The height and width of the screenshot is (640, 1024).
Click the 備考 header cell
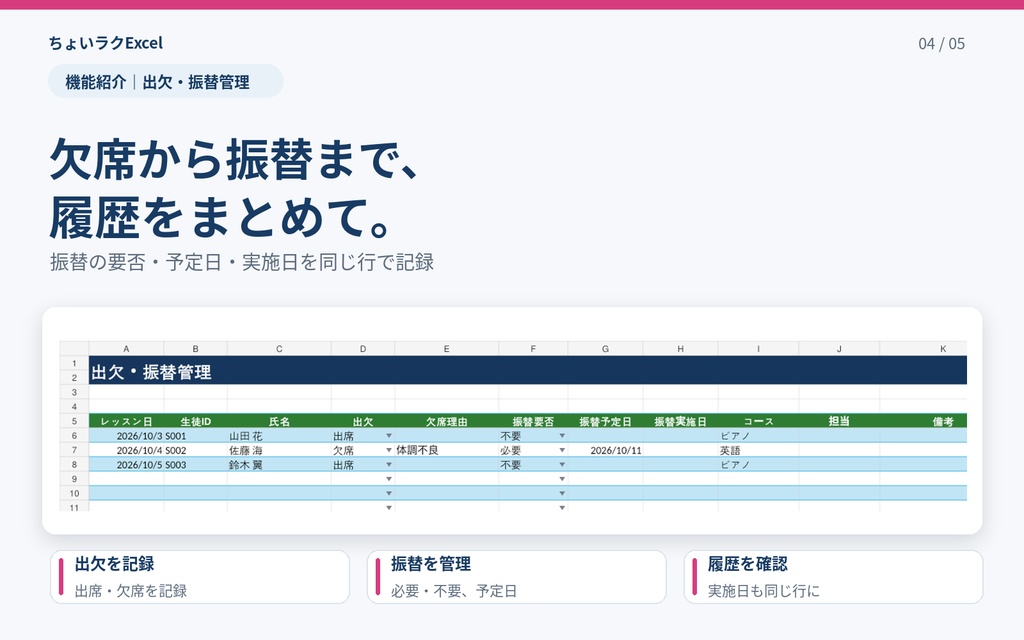[923, 421]
